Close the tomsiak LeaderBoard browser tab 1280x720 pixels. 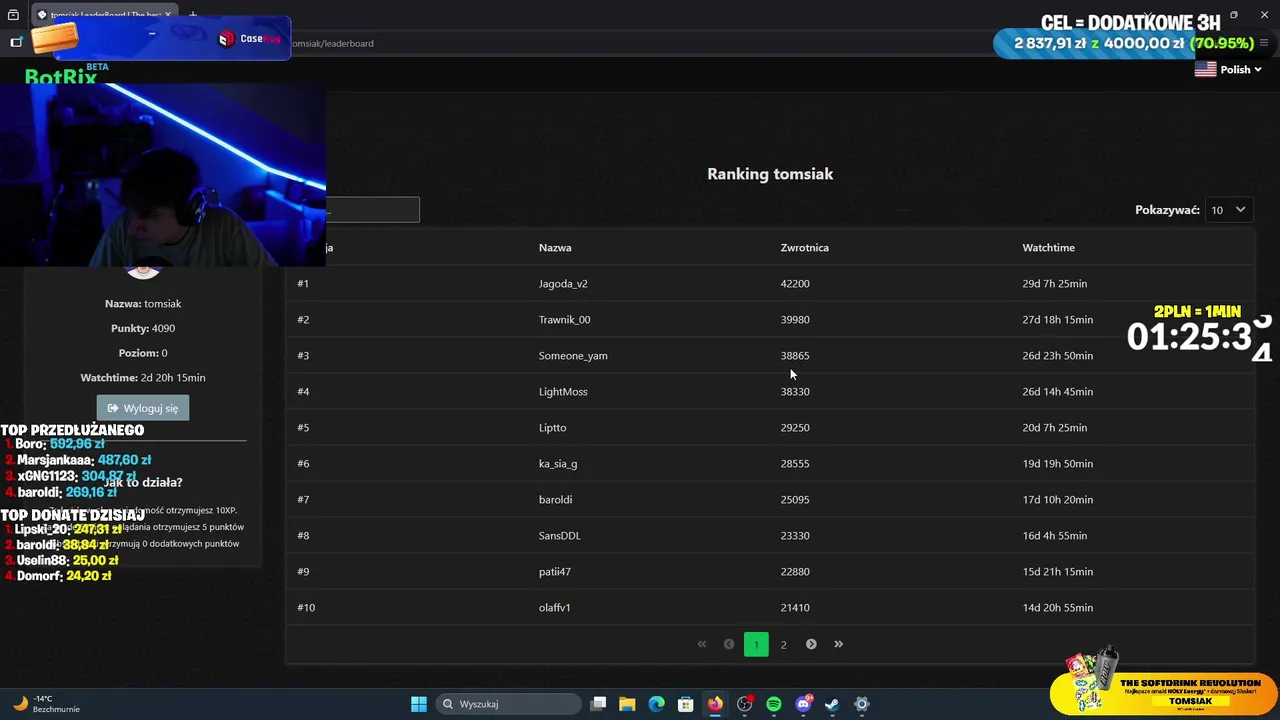(168, 15)
